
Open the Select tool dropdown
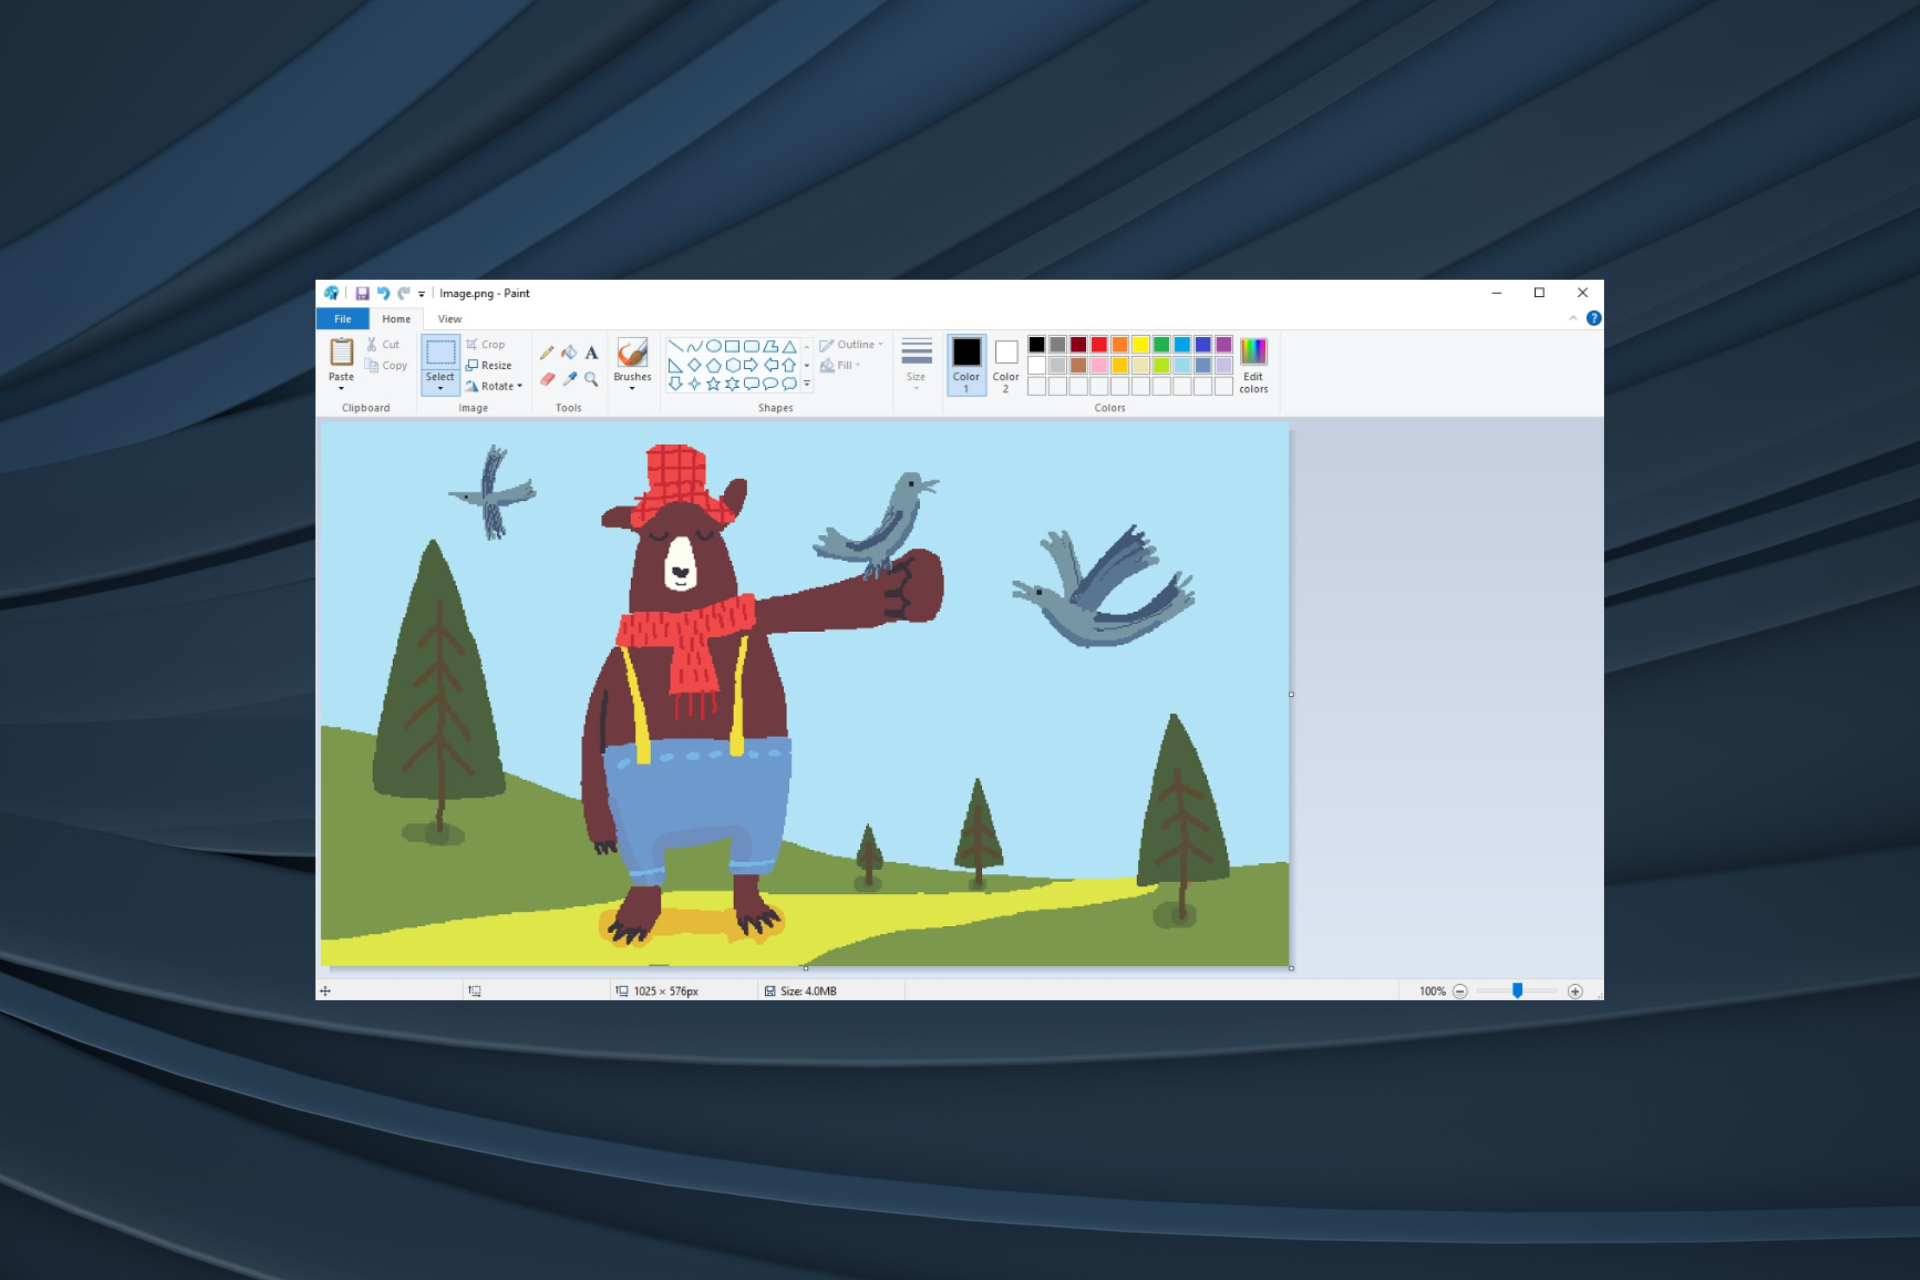tap(440, 387)
